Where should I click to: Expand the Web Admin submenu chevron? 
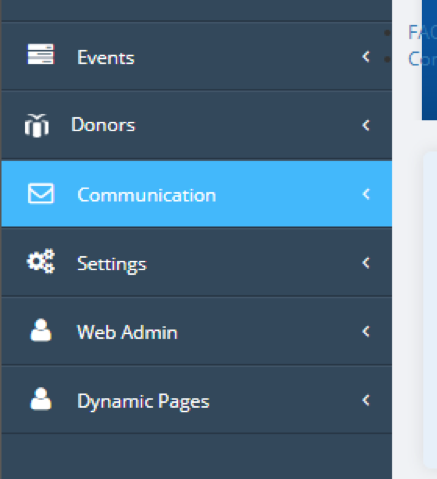(366, 331)
